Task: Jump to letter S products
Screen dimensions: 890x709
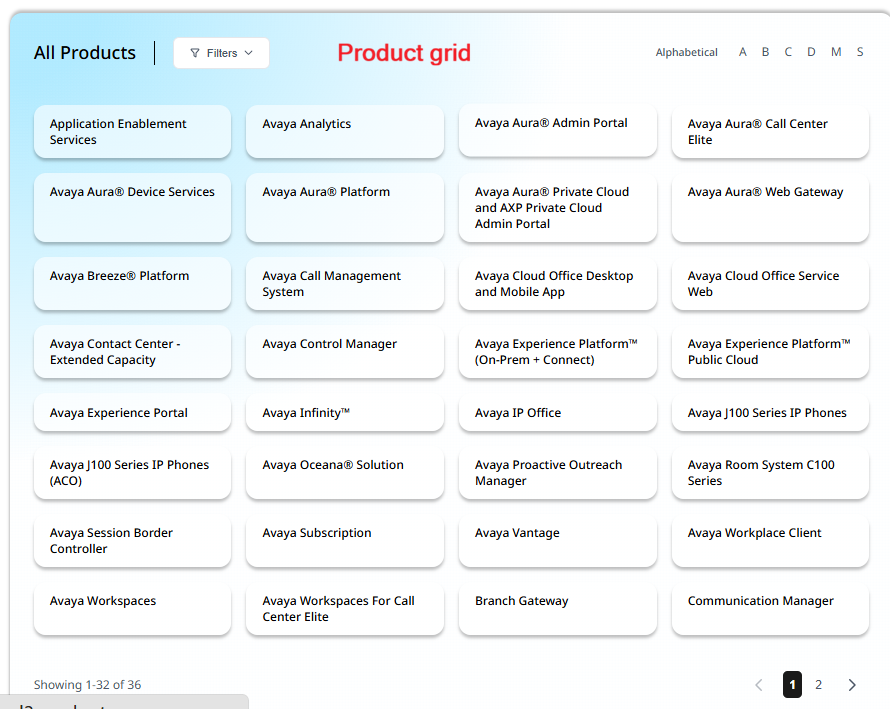Action: point(860,52)
